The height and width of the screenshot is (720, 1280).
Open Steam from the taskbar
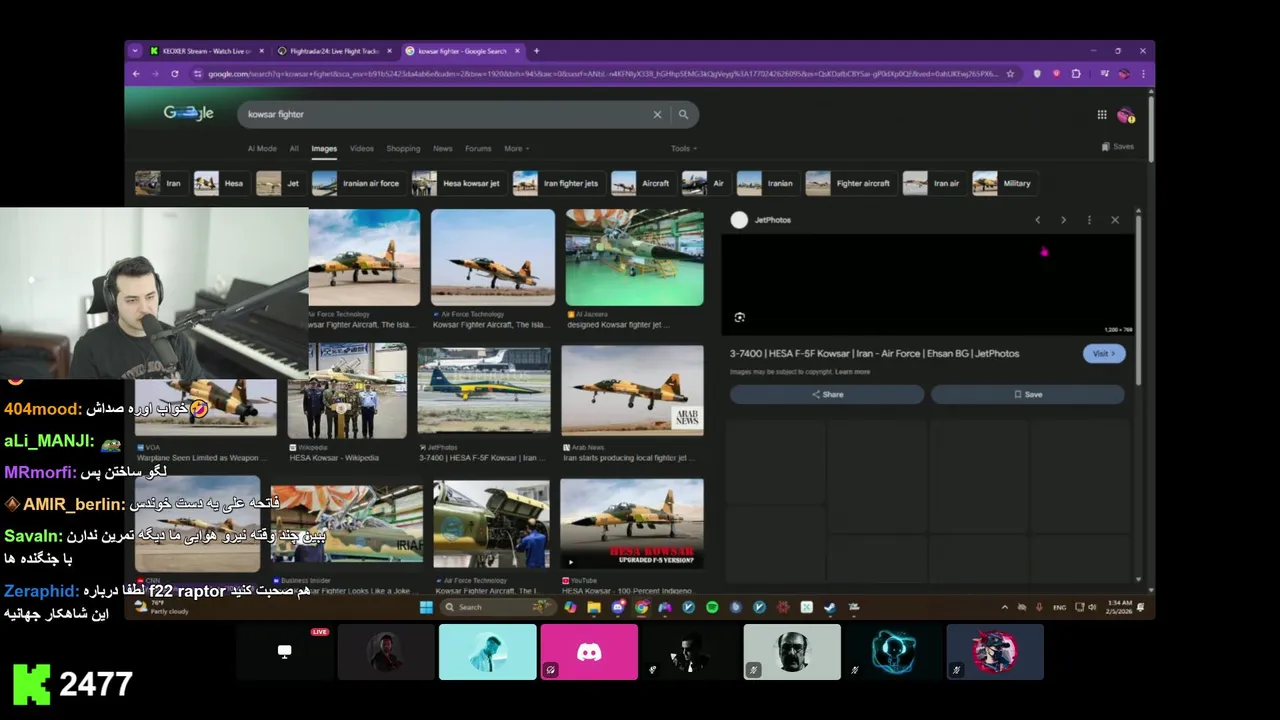(x=830, y=607)
